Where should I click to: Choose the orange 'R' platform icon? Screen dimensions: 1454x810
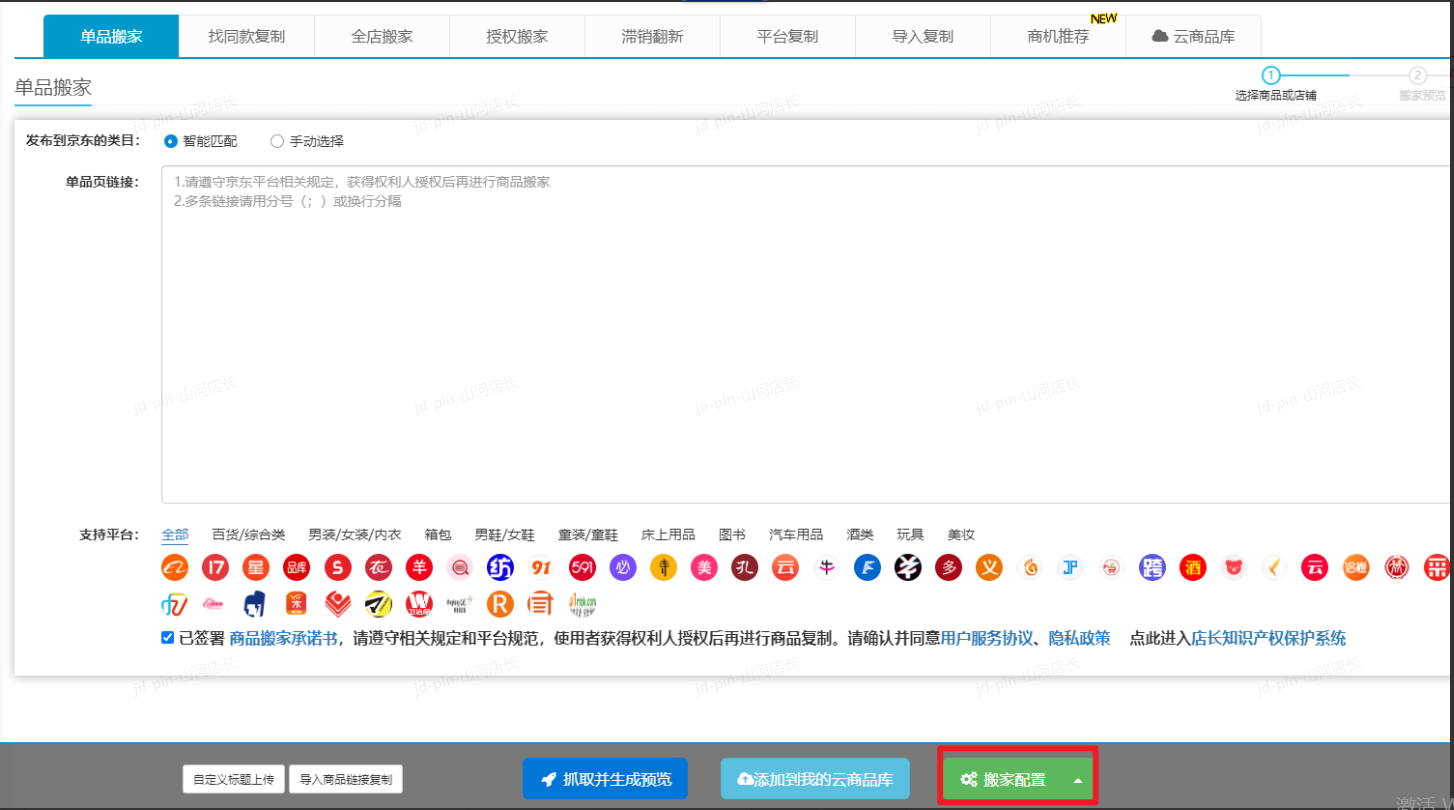click(500, 604)
